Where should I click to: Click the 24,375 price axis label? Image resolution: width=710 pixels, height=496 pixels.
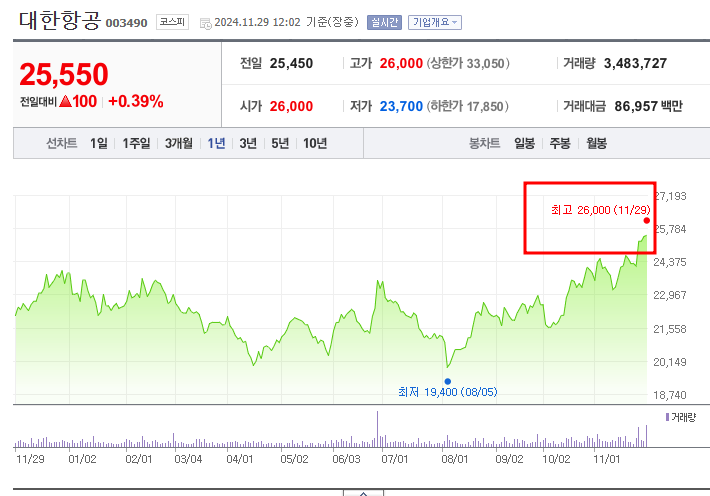tap(670, 262)
